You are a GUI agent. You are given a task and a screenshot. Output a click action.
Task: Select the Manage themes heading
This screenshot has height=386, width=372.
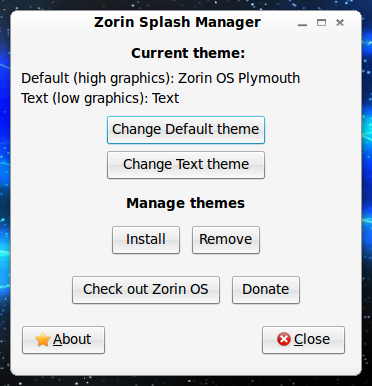(186, 203)
